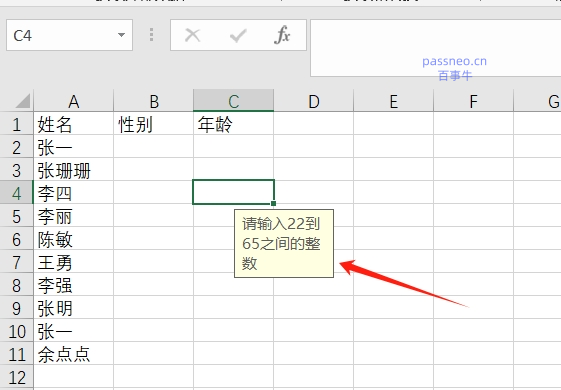Select column C header
This screenshot has height=390, width=561.
(234, 101)
